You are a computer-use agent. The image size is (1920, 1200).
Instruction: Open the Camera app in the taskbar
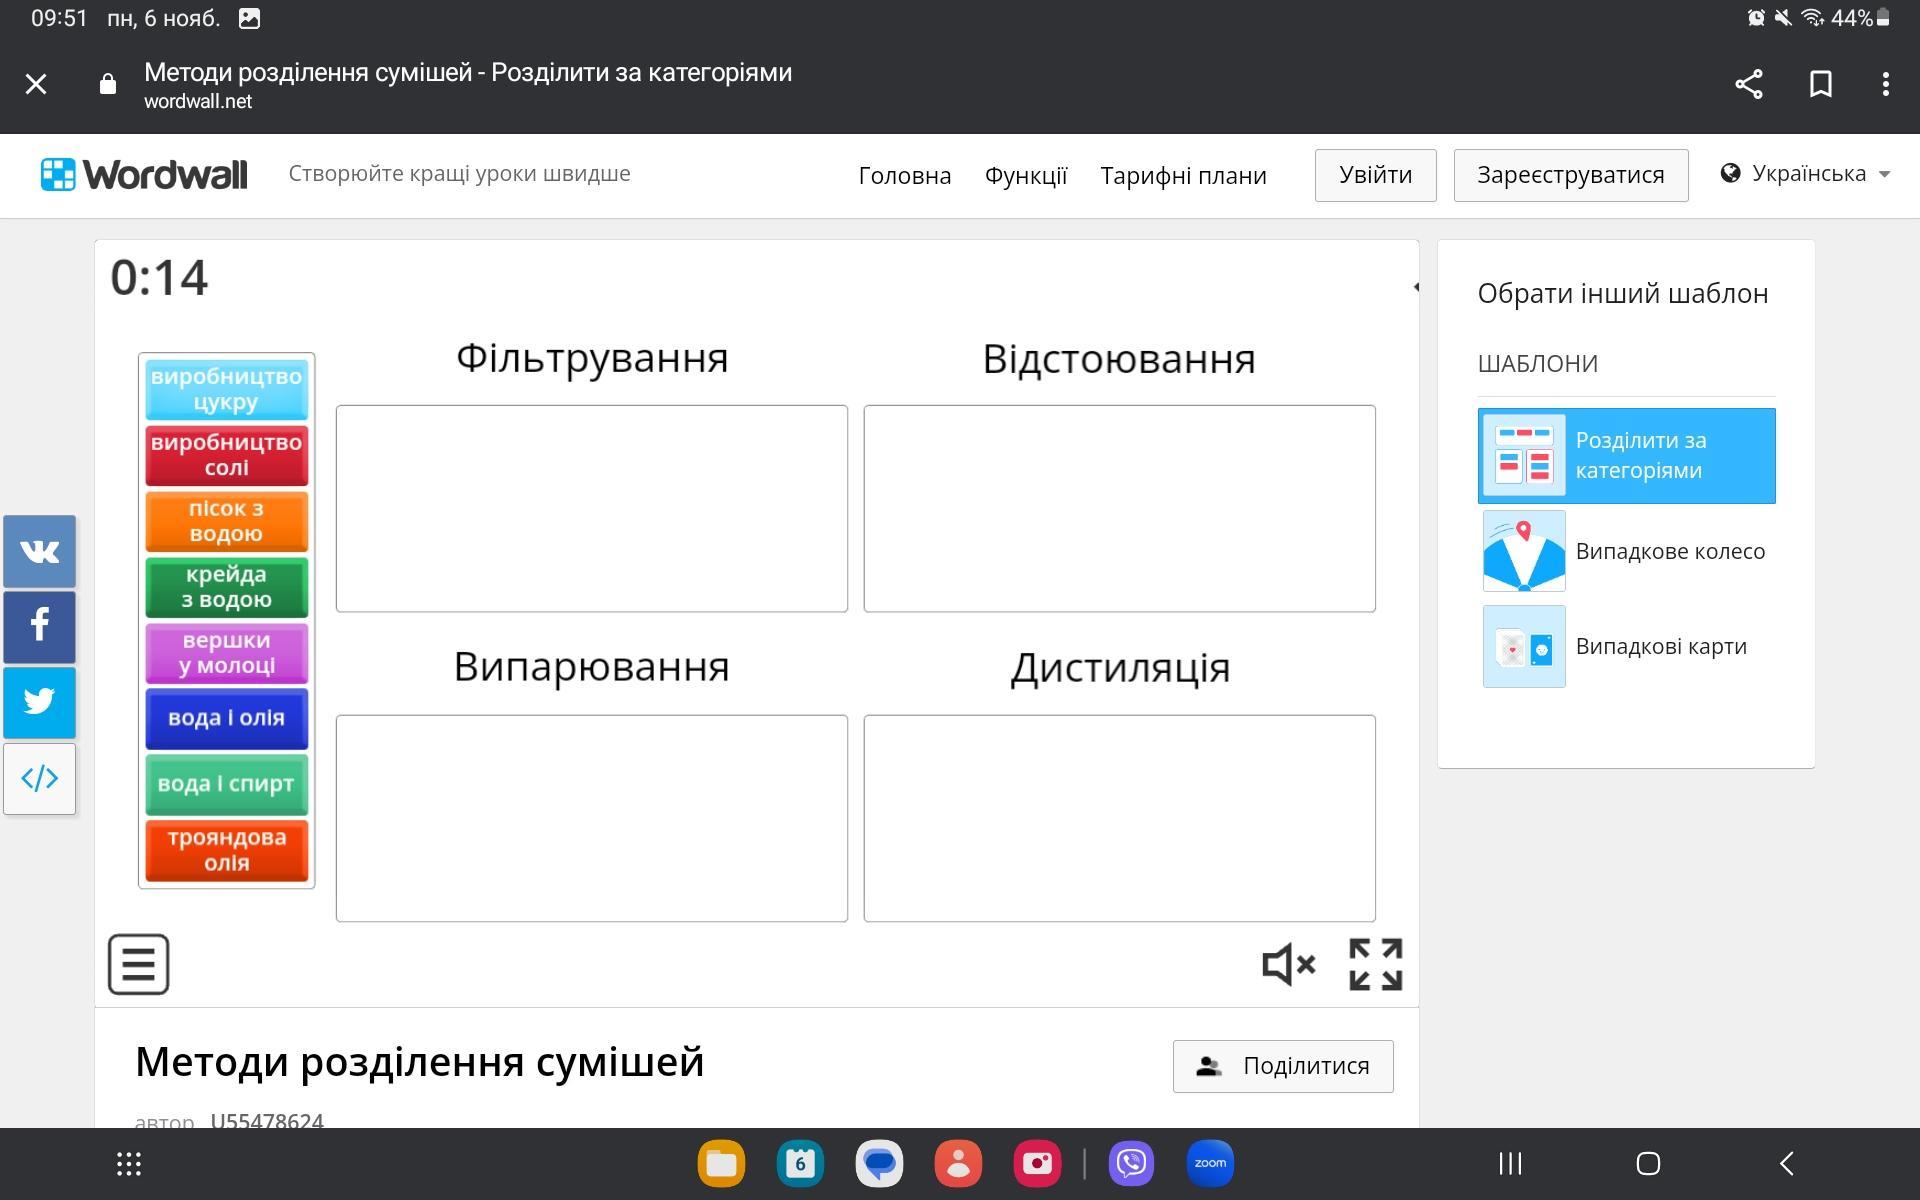[1037, 1164]
